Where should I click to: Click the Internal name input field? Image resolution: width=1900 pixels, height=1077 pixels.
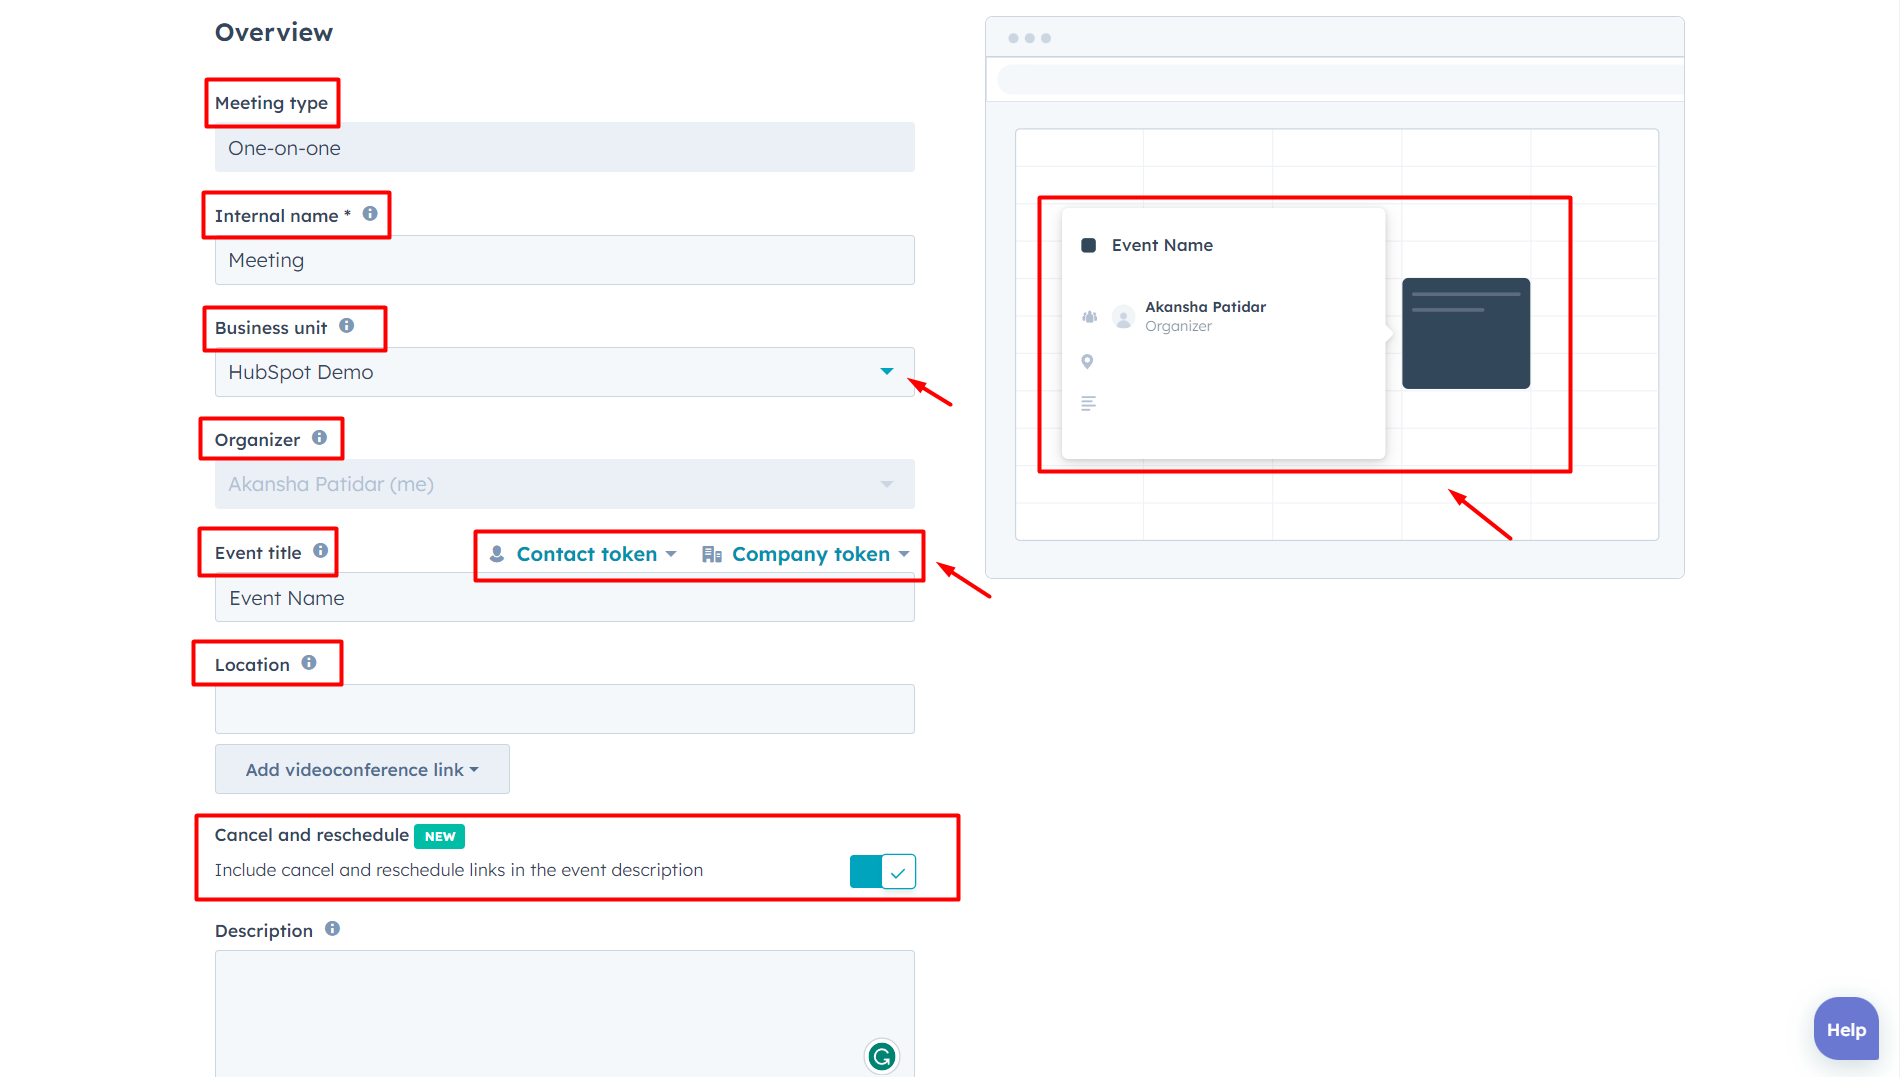(565, 260)
